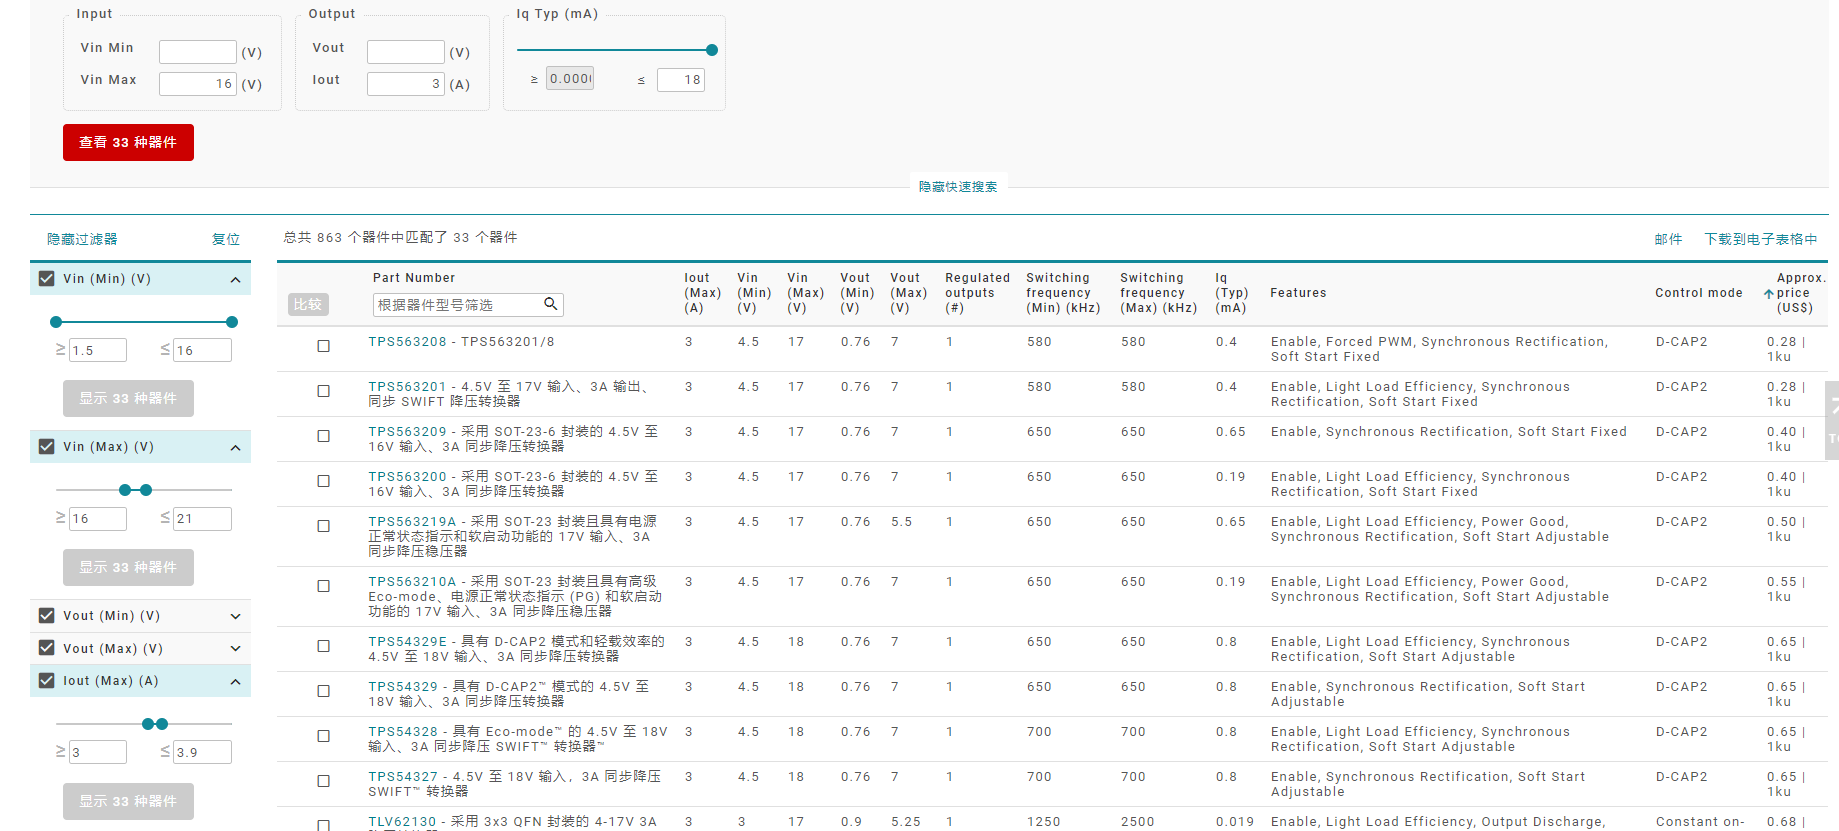Click the Features column header
Screen dimensions: 1839x831
[x=1298, y=293]
